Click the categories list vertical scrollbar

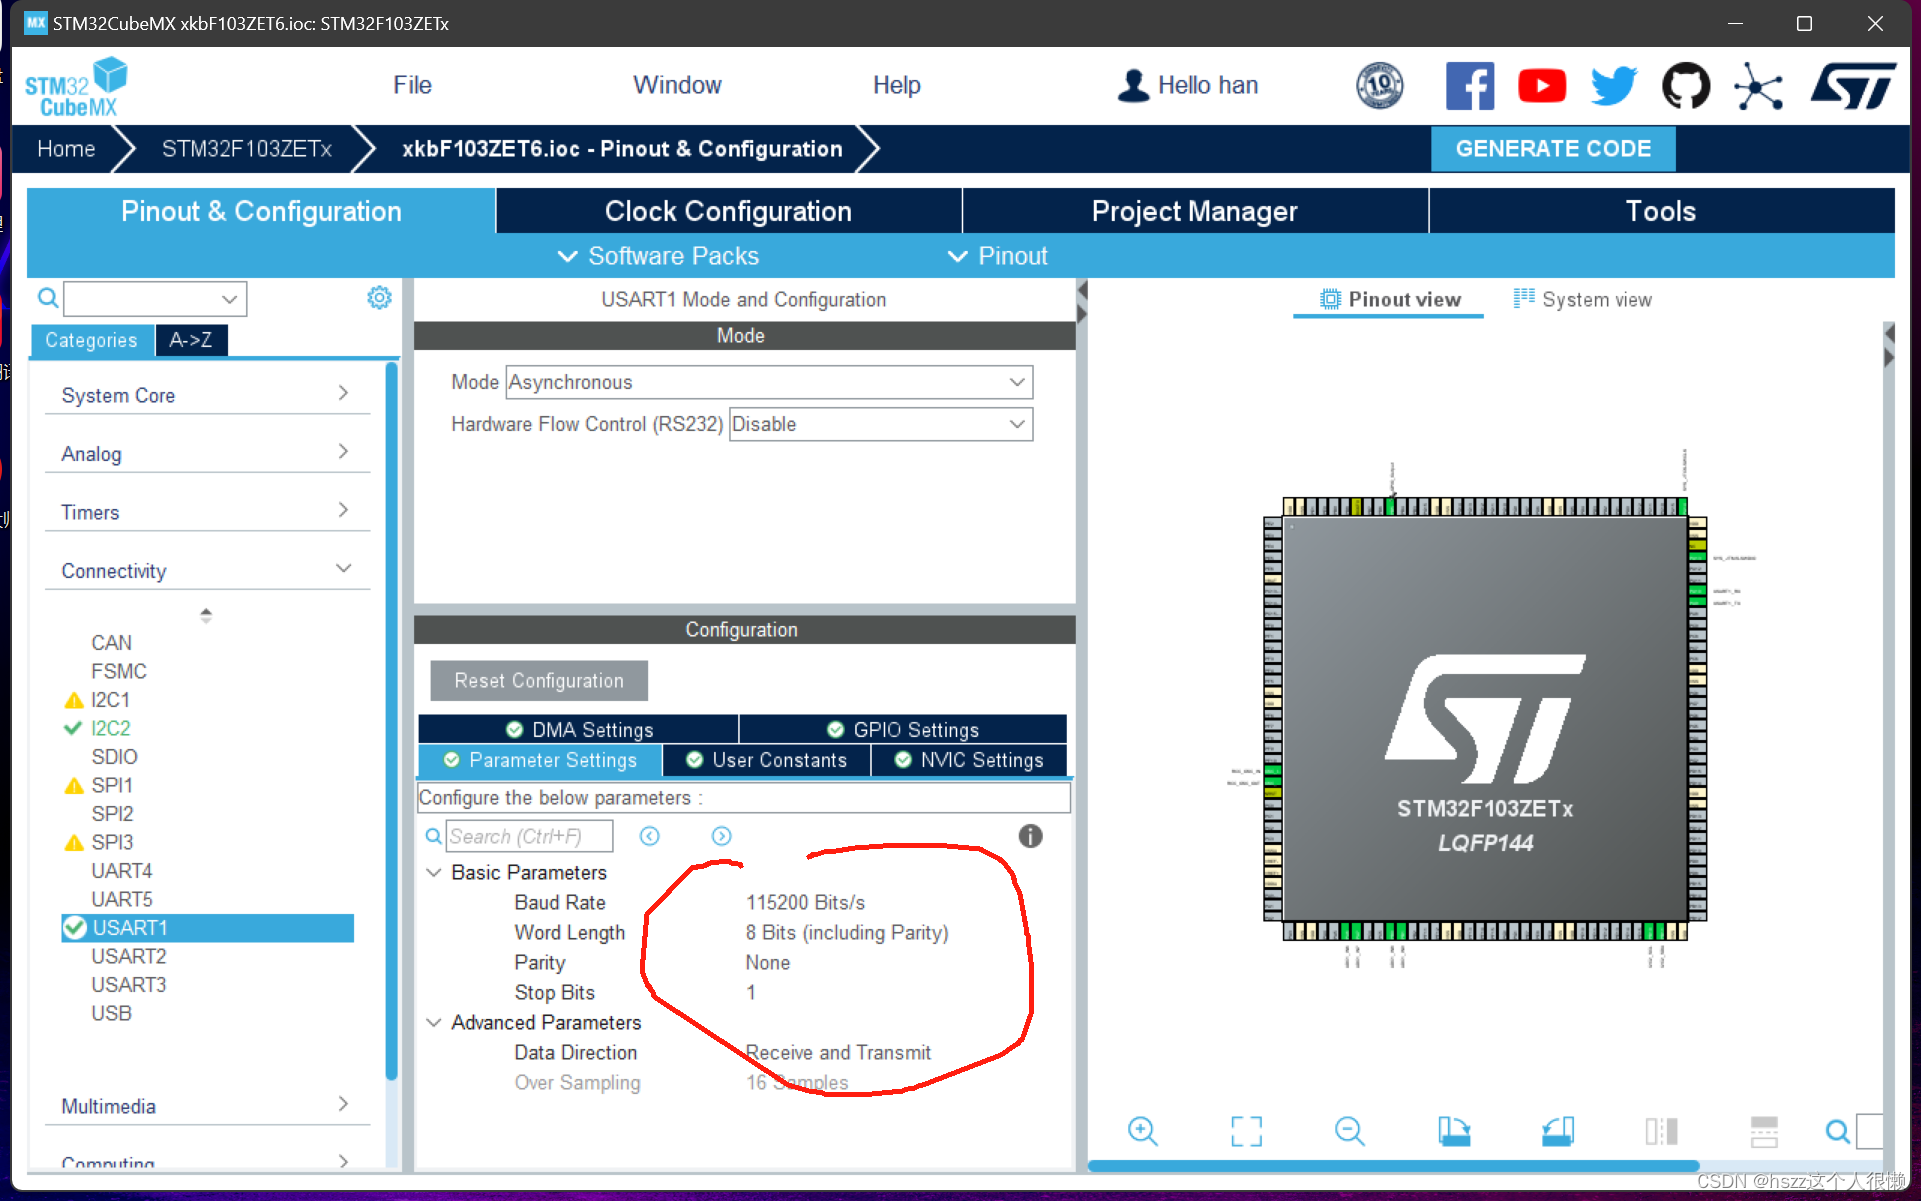(x=392, y=720)
